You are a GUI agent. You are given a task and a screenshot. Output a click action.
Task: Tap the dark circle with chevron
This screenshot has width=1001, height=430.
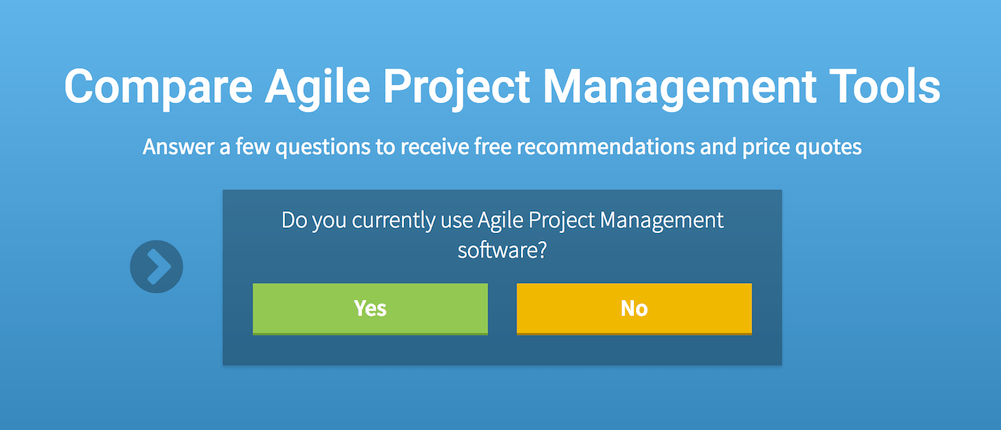(x=156, y=267)
